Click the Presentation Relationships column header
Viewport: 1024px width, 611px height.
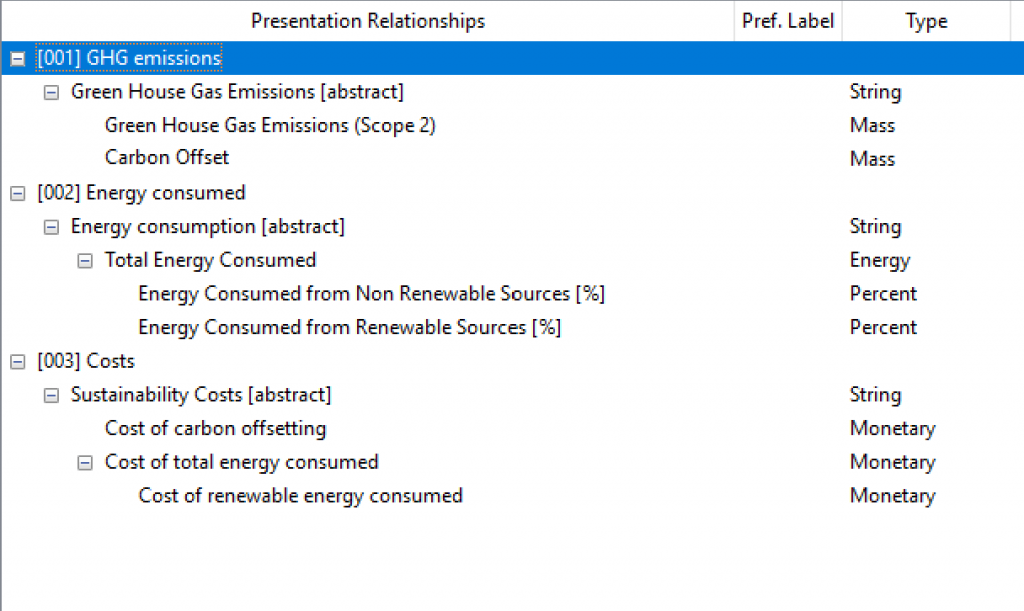tap(368, 21)
